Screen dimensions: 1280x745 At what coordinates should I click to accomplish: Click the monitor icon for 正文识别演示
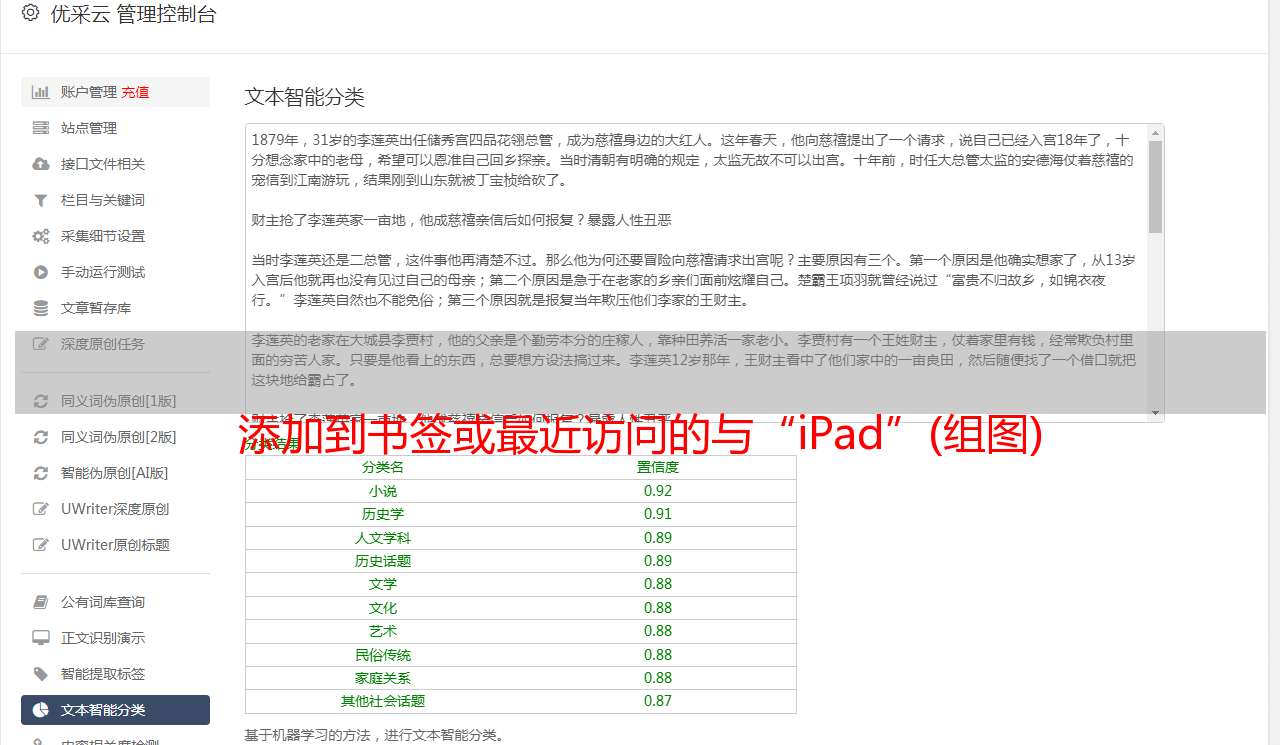(41, 638)
